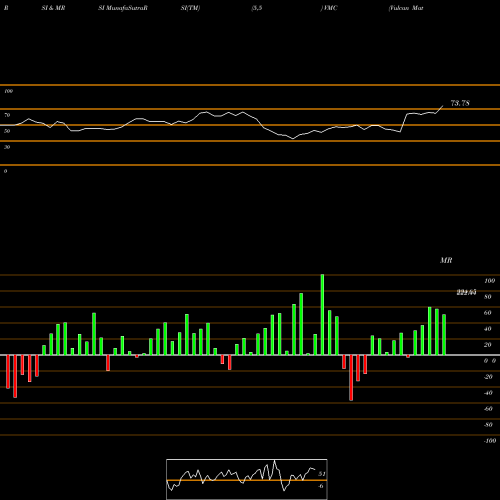This screenshot has height=500, width=500.
Task: Click the MR axis label -100
Action: tap(490, 441)
